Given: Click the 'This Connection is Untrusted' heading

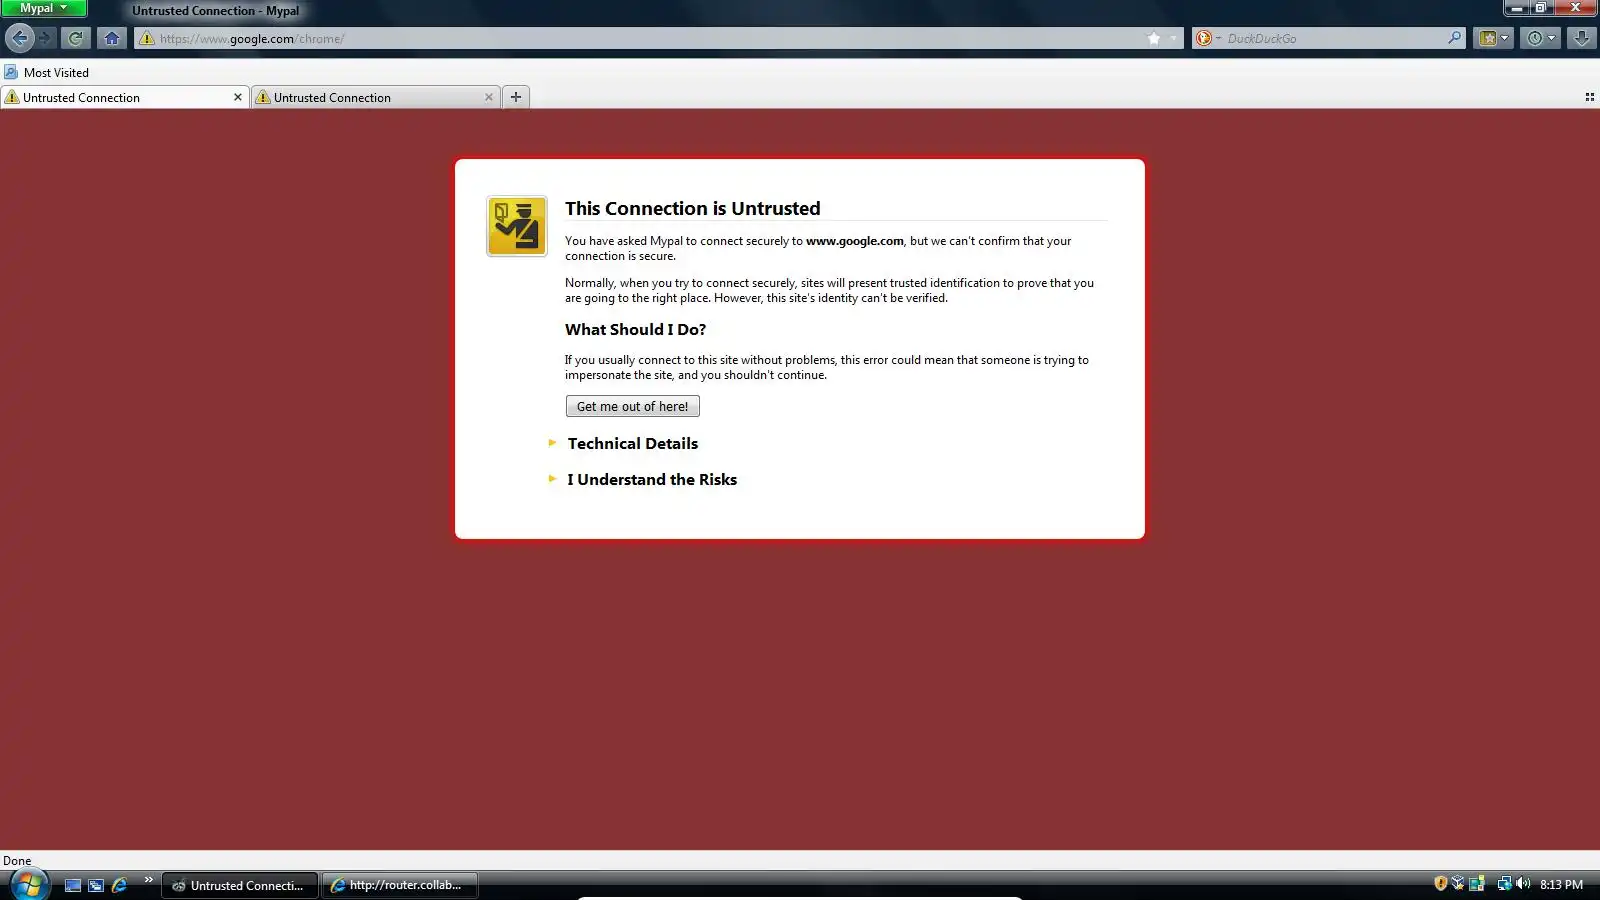Looking at the screenshot, I should coord(692,208).
